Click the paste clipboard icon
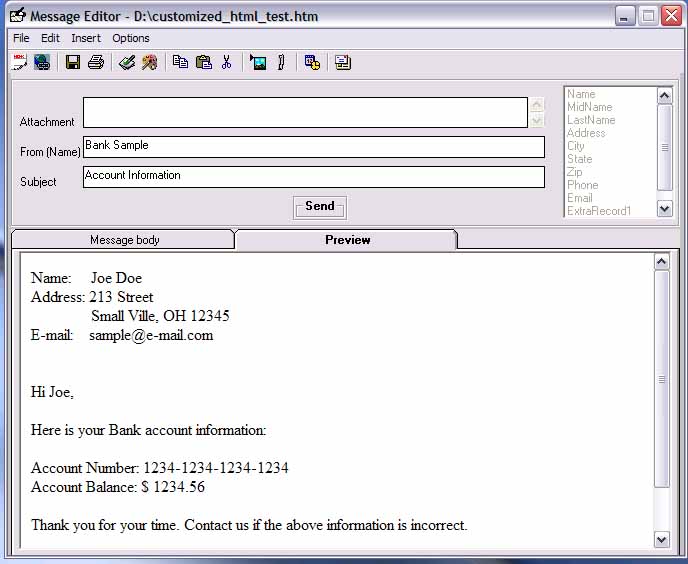 [x=204, y=62]
